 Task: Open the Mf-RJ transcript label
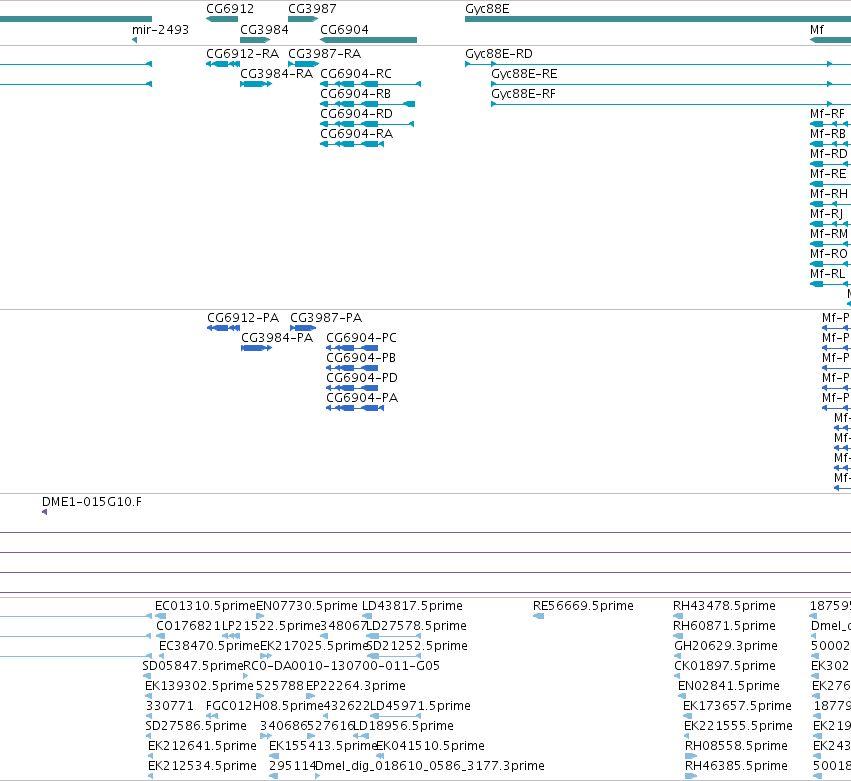827,214
